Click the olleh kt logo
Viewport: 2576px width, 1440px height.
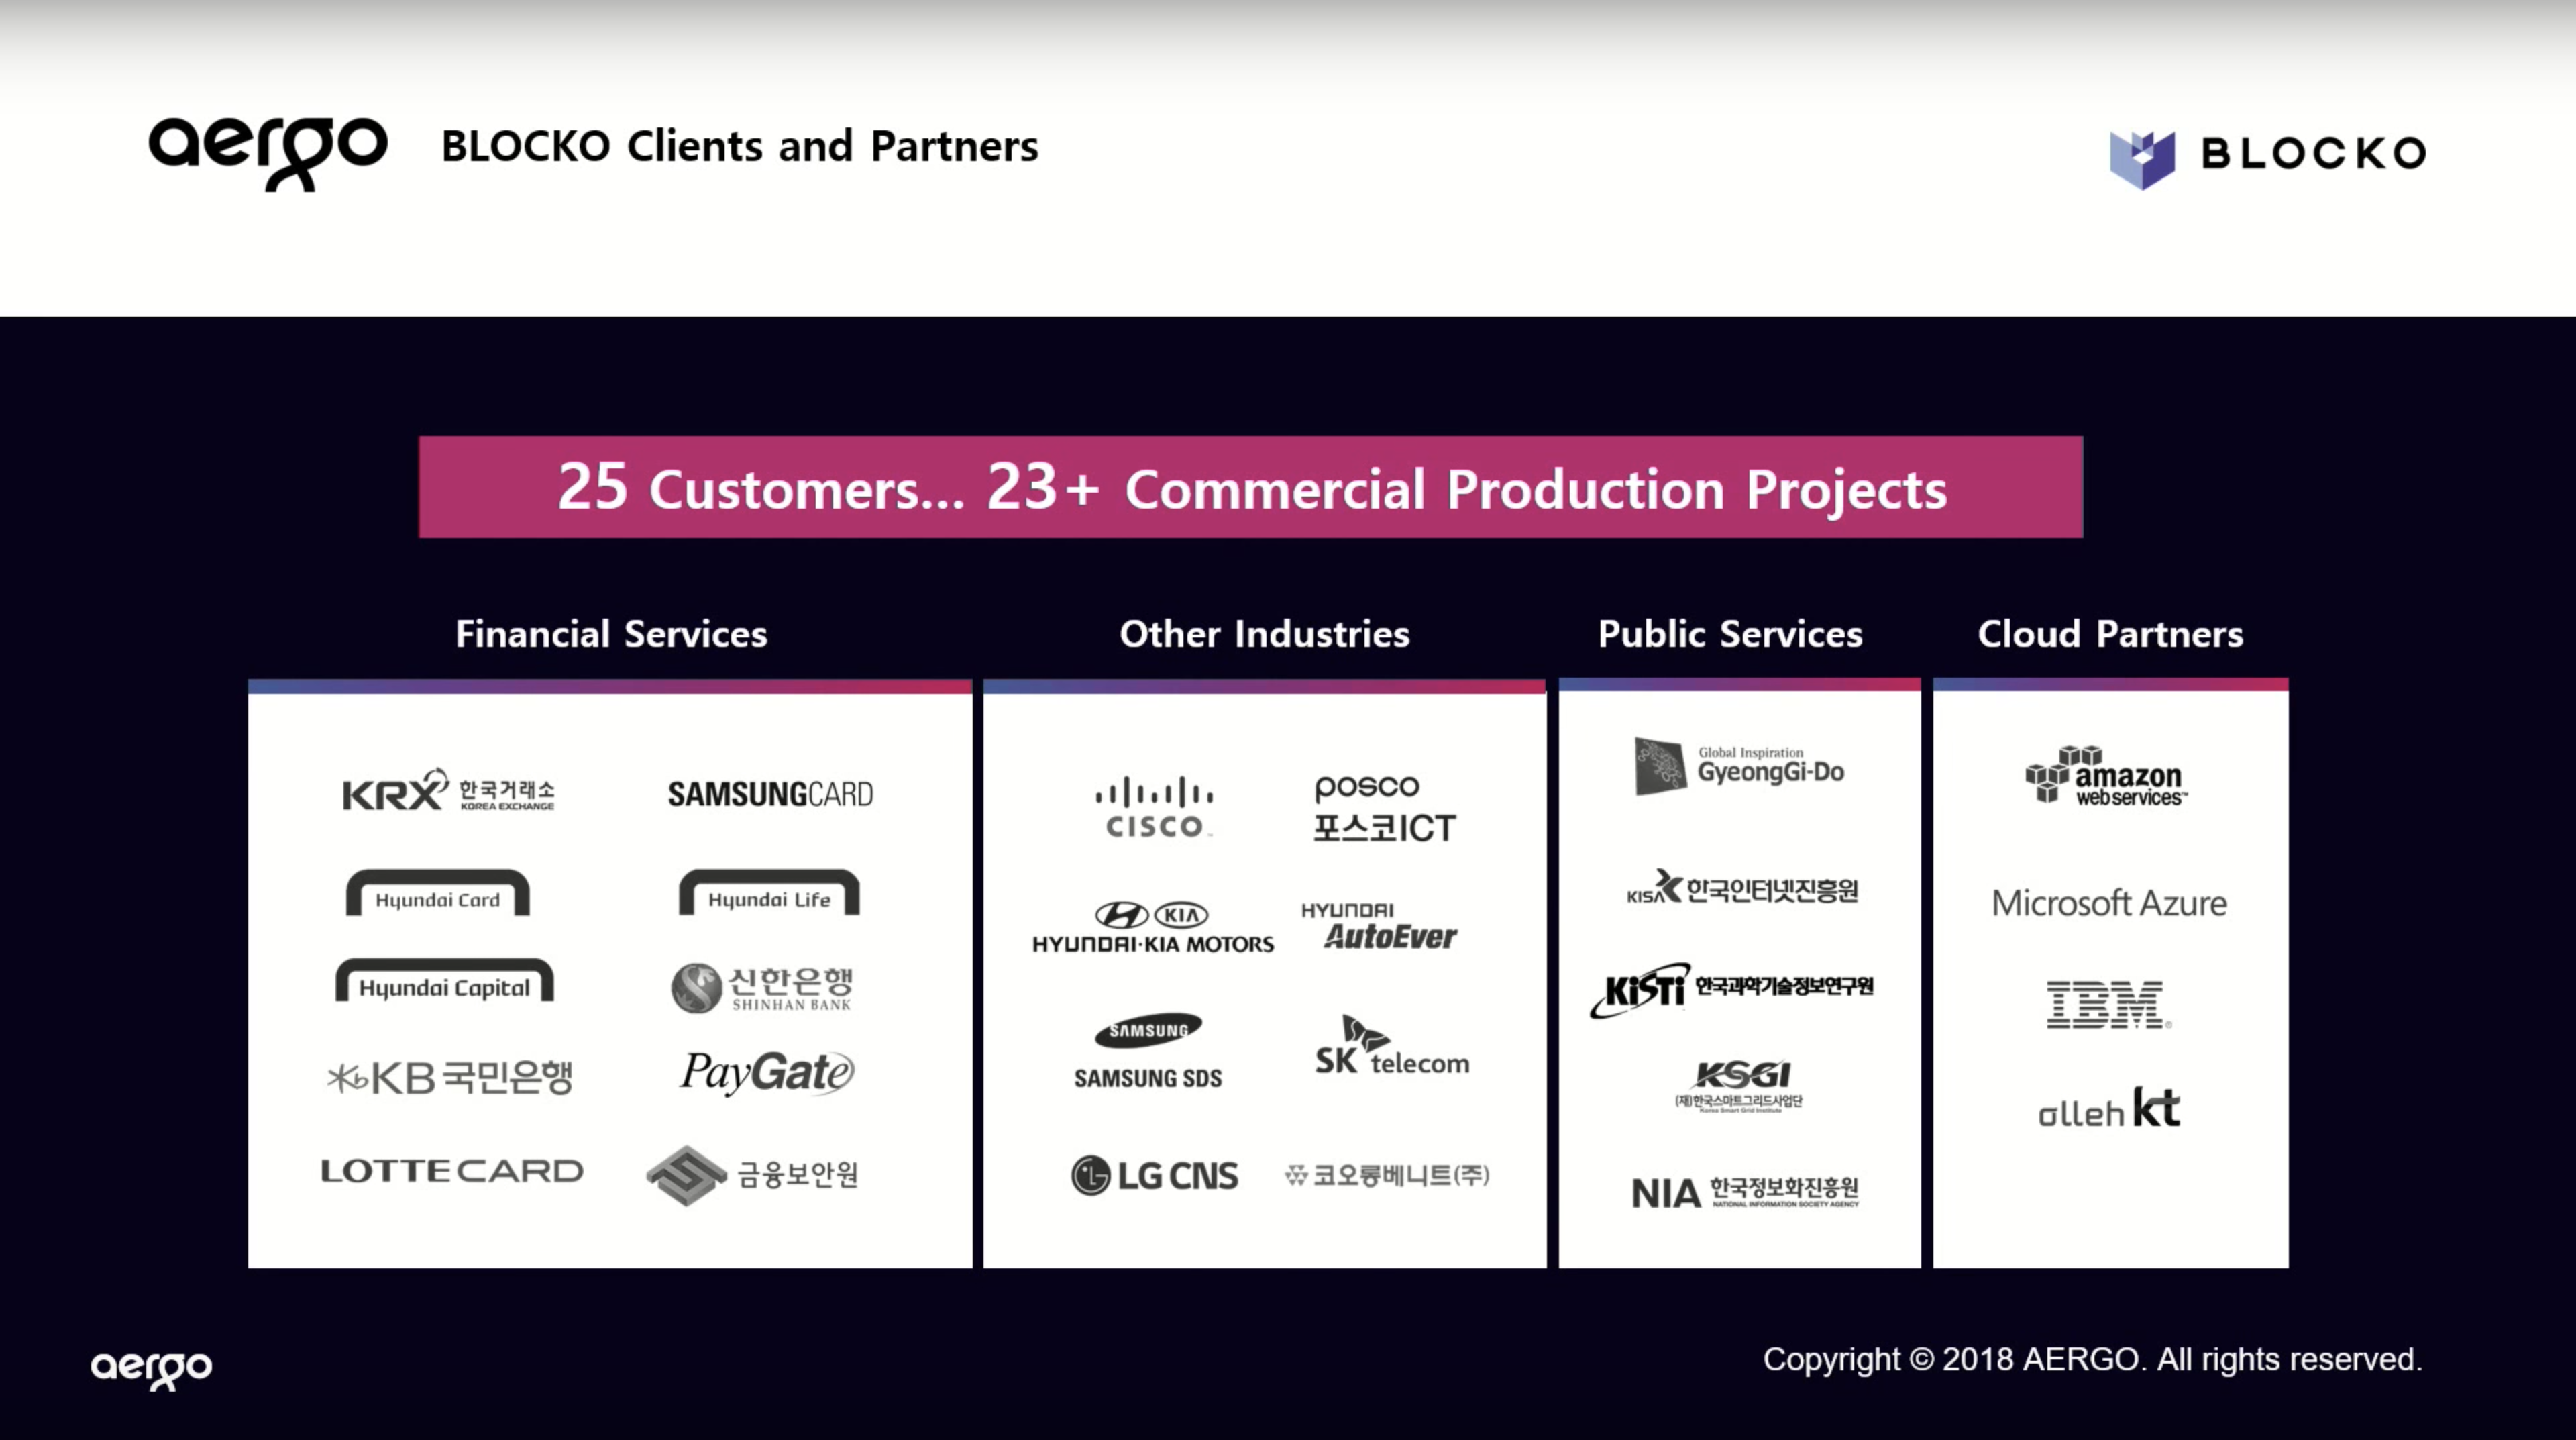pos(2109,1108)
